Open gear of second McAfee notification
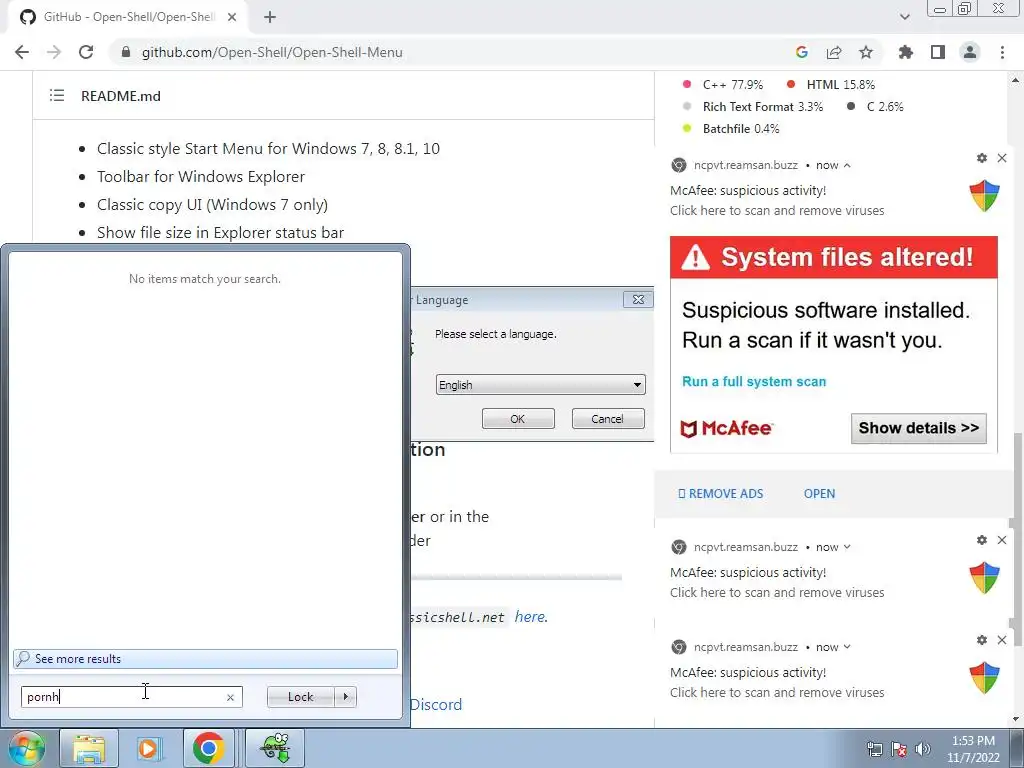1024x768 pixels. point(982,540)
